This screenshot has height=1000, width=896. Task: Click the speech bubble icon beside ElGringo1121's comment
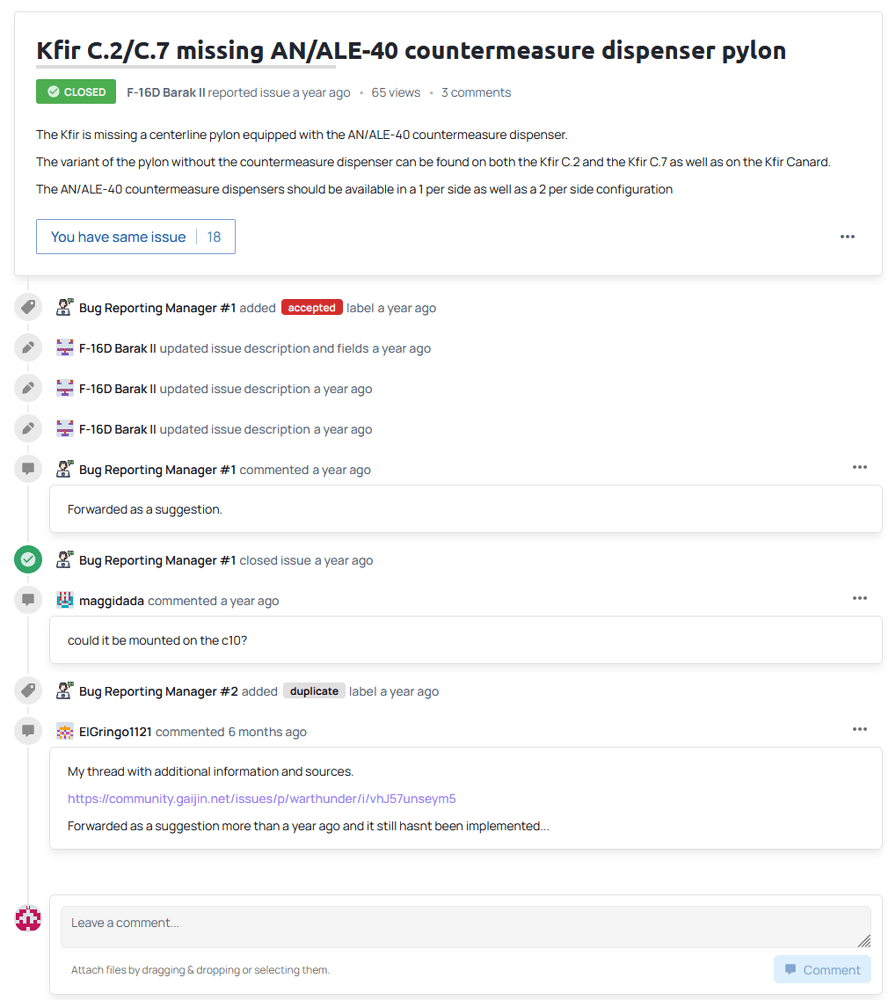pos(28,731)
